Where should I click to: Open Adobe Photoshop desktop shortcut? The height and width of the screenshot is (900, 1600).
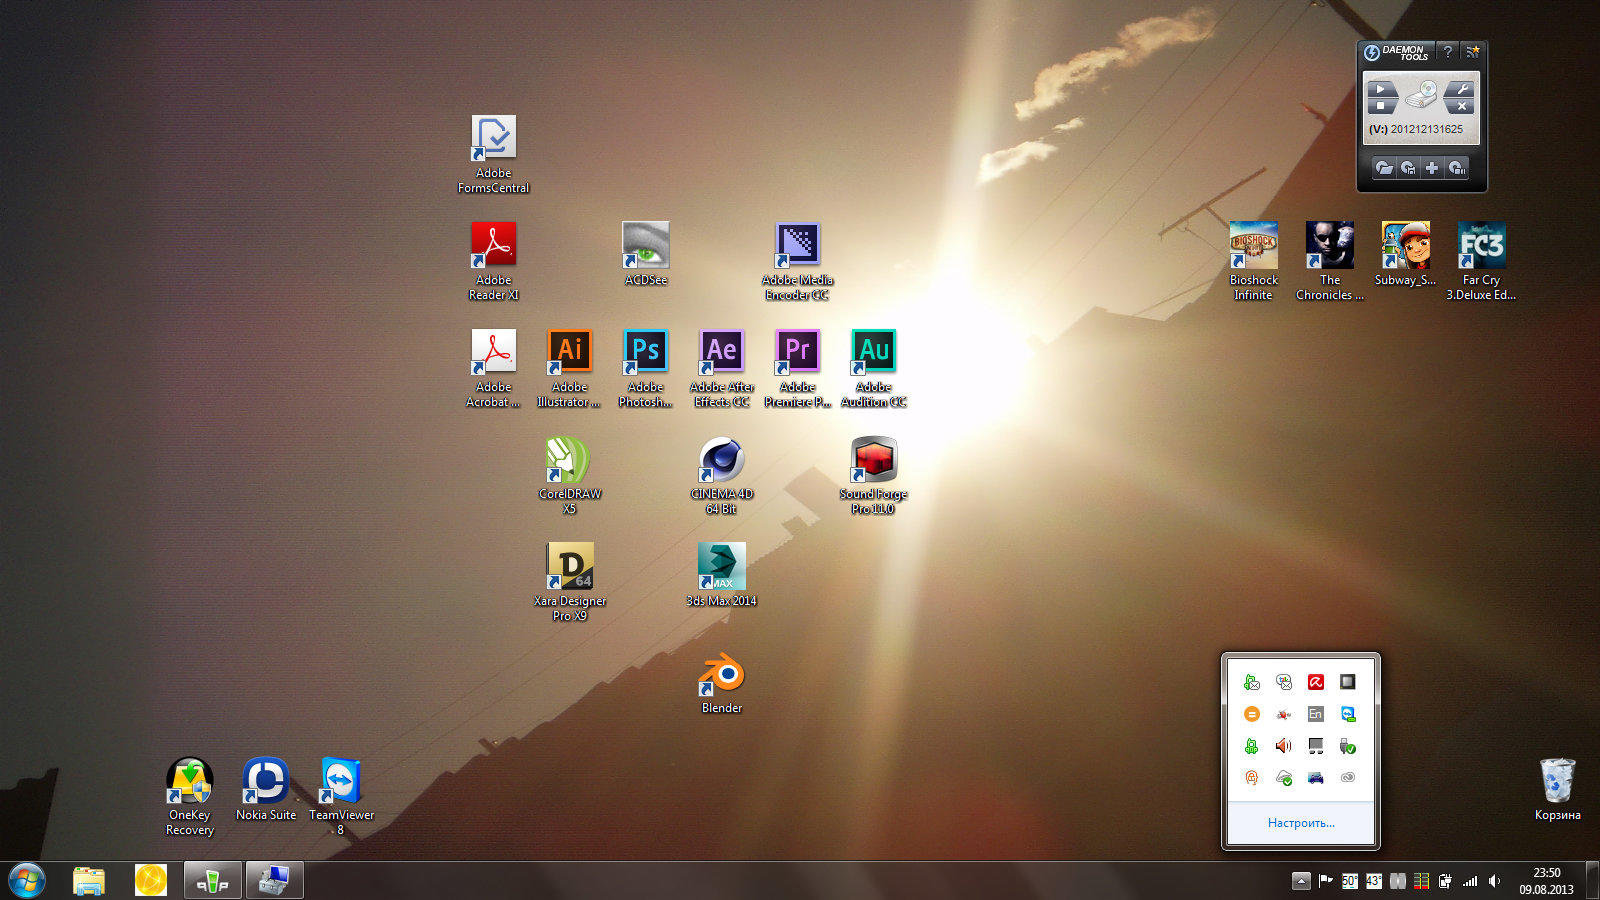pyautogui.click(x=645, y=352)
